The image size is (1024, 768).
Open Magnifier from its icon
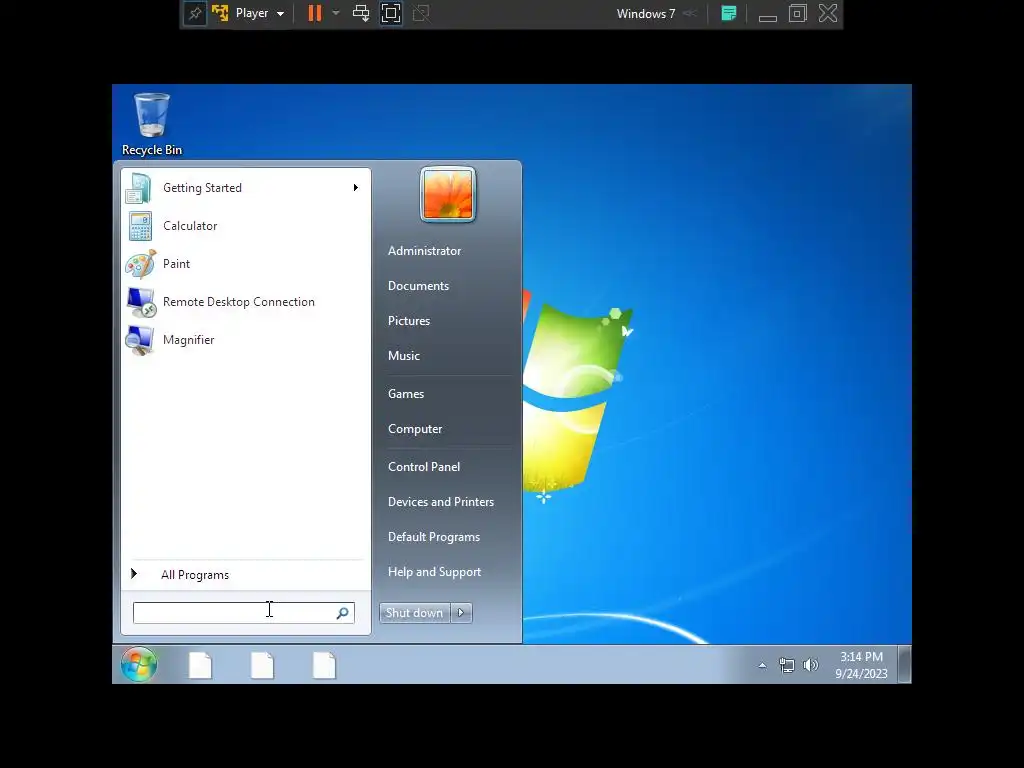140,340
